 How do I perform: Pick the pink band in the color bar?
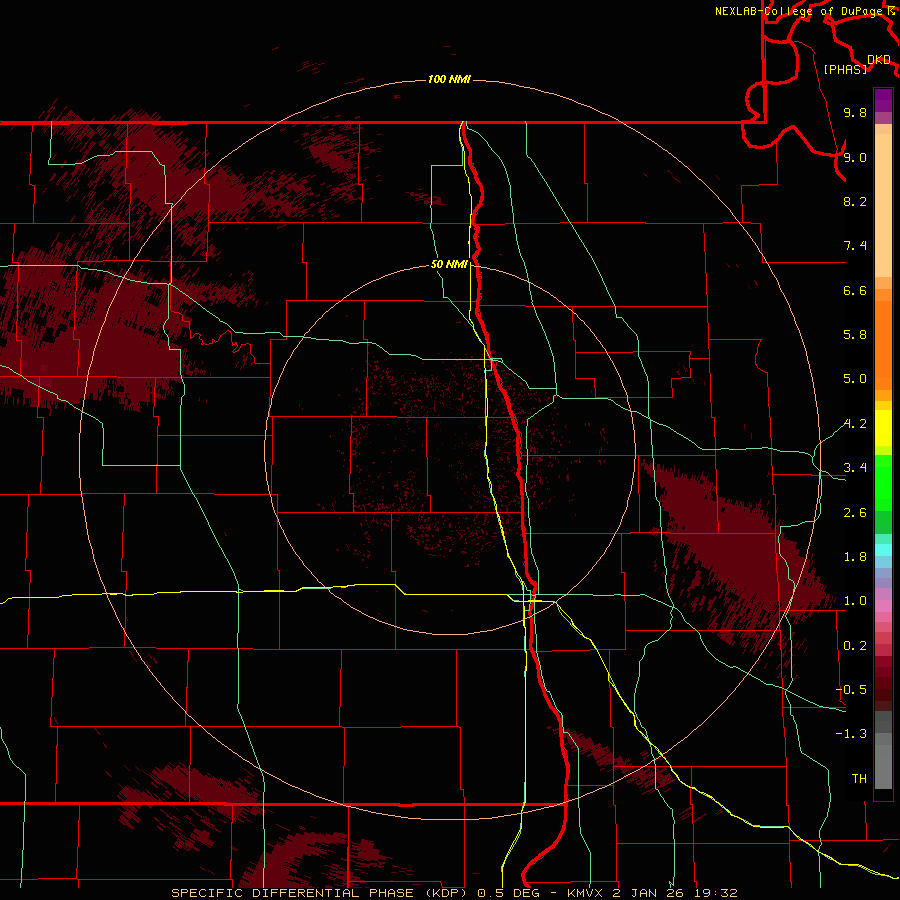pyautogui.click(x=883, y=606)
